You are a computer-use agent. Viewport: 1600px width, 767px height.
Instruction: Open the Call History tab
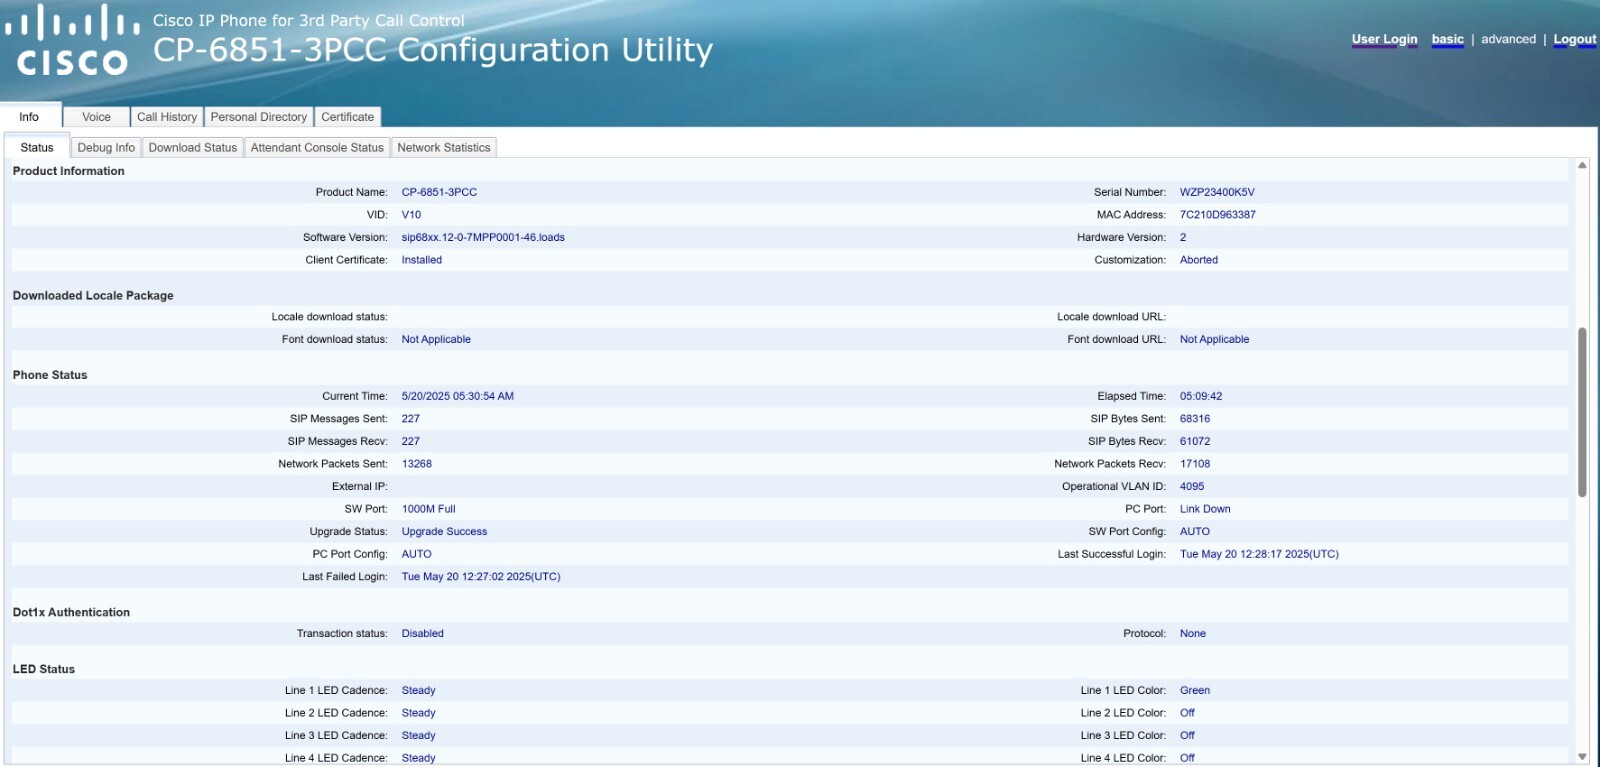pos(167,117)
